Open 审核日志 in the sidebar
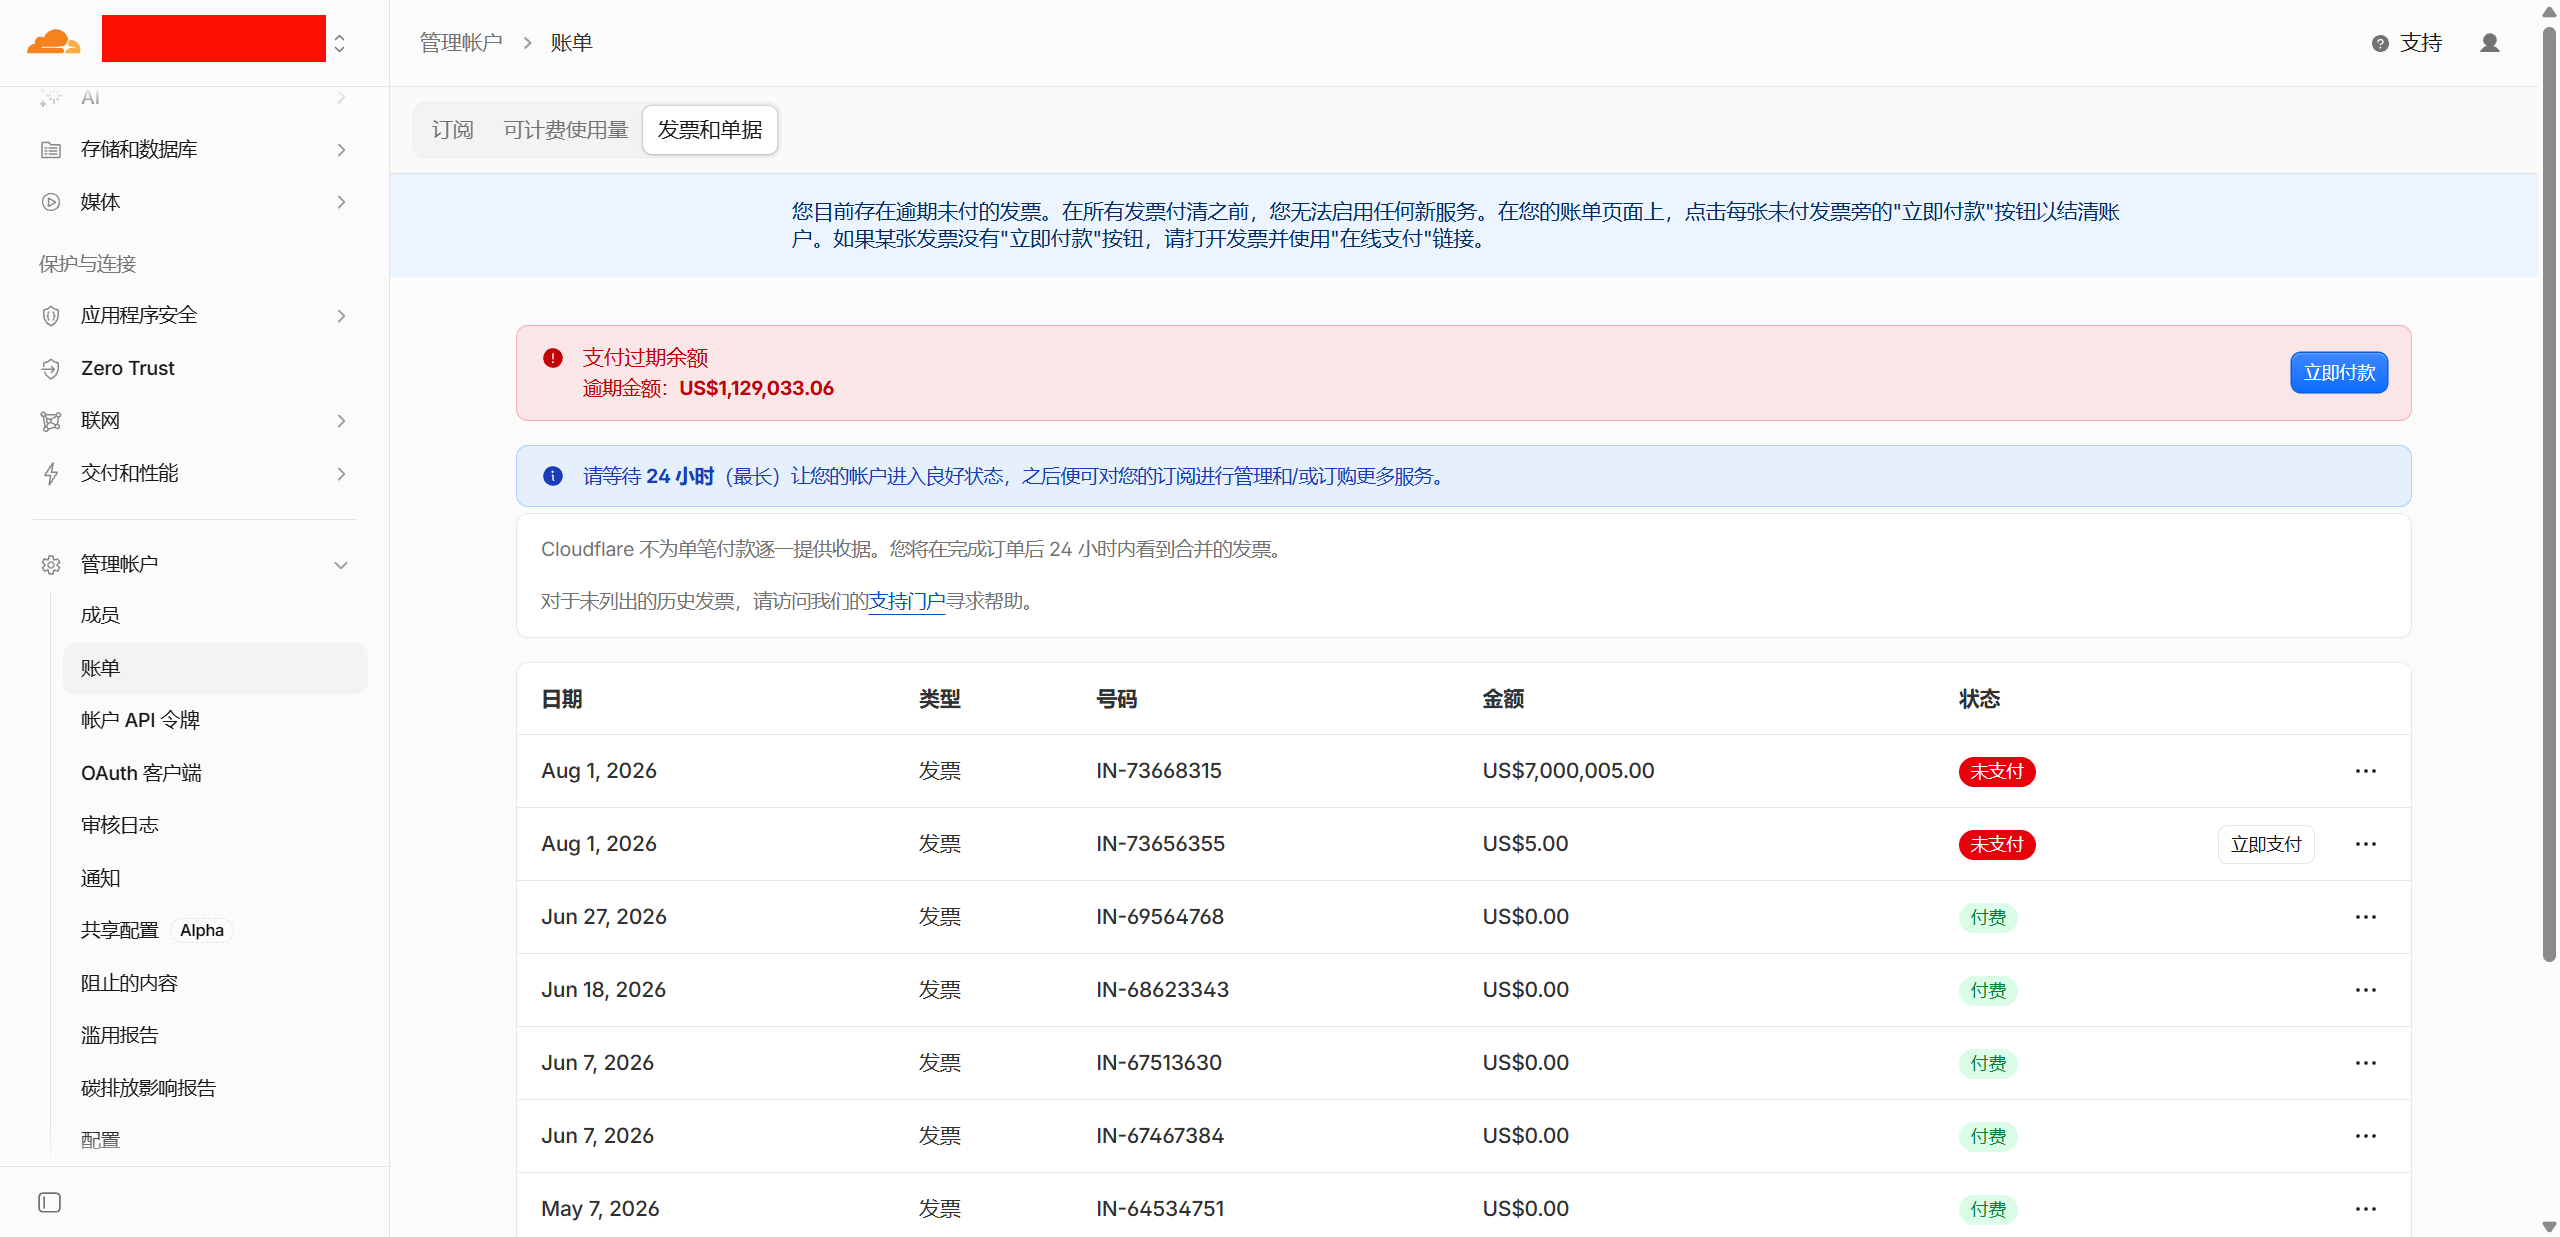The image size is (2560, 1237). (215, 825)
